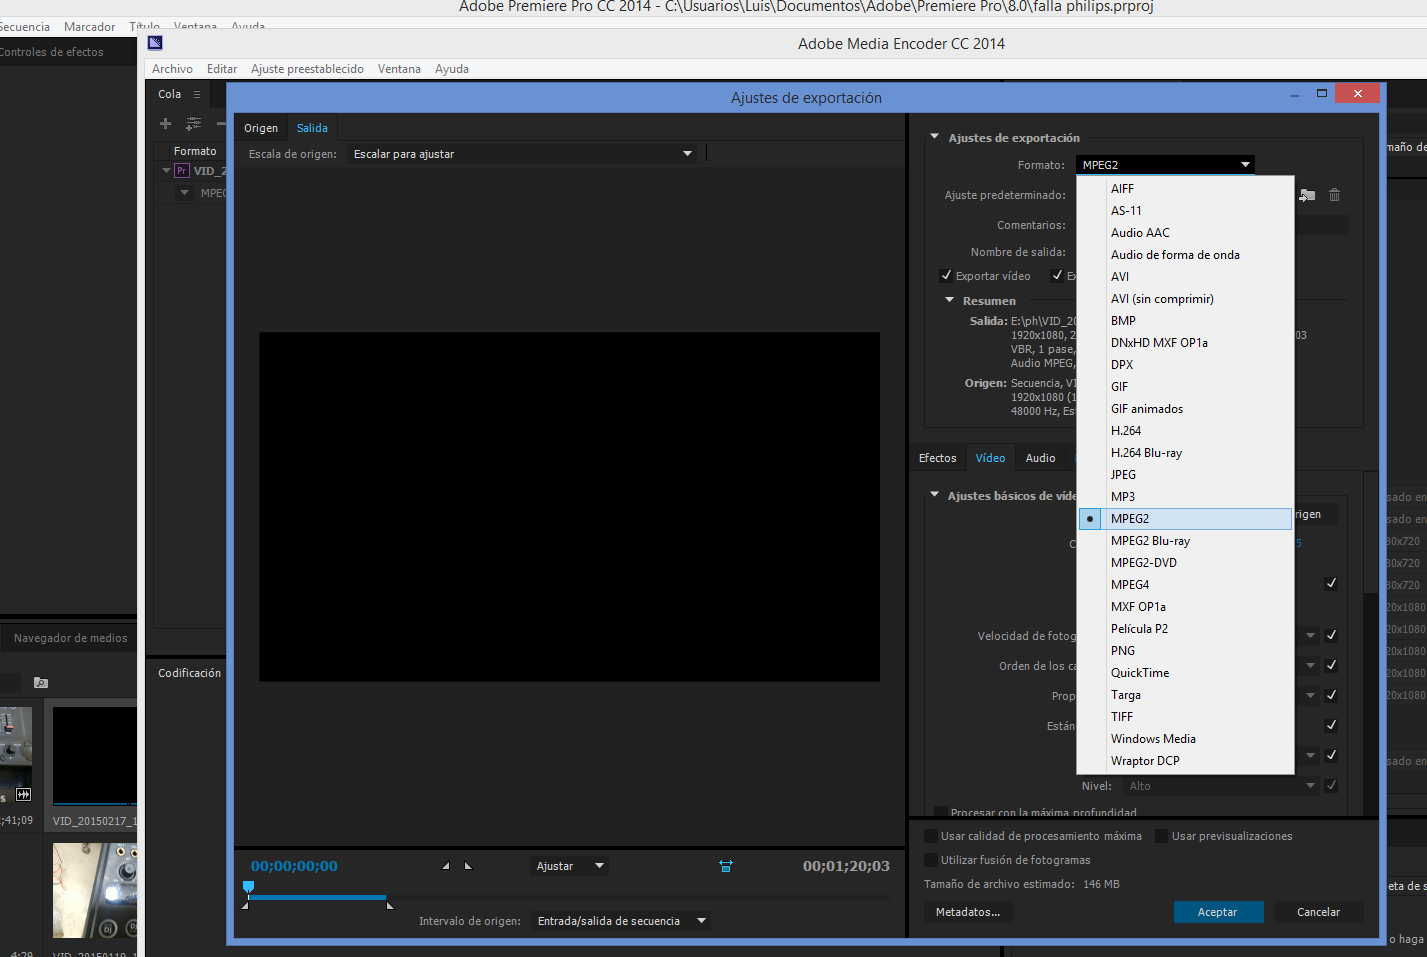This screenshot has height=957, width=1427.
Task: Enable Usar calidad de procesamiento máxima
Action: 931,836
